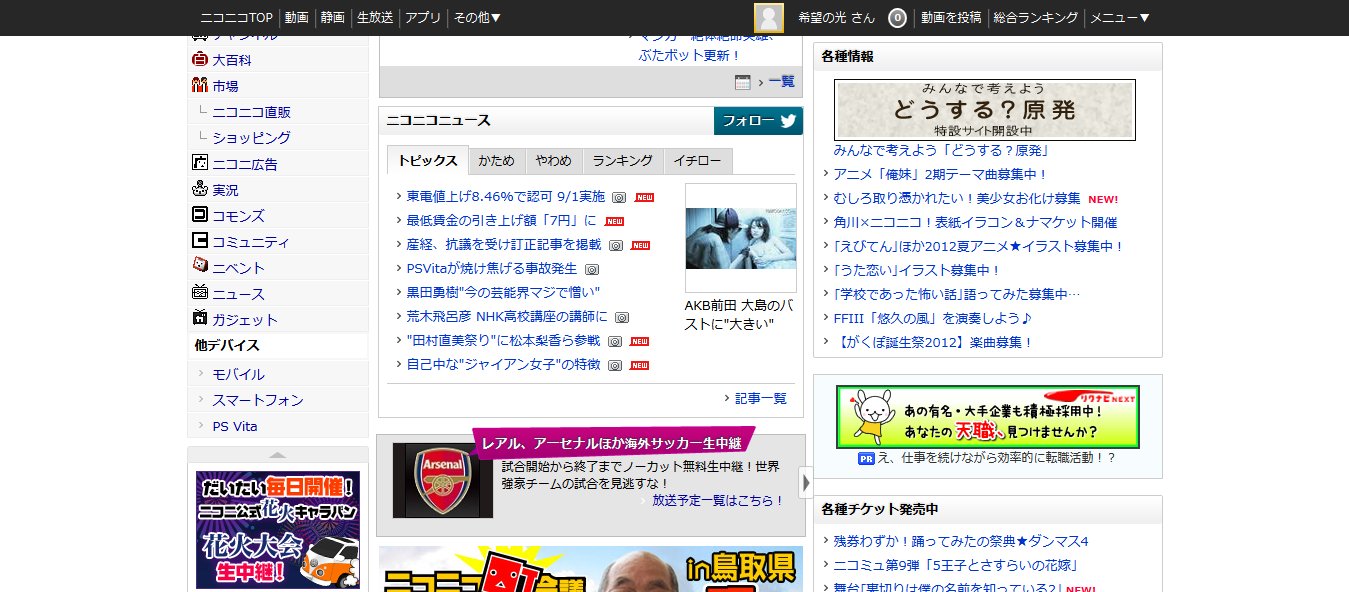
Task: Open アプリ in the top navigation
Action: pyautogui.click(x=423, y=18)
